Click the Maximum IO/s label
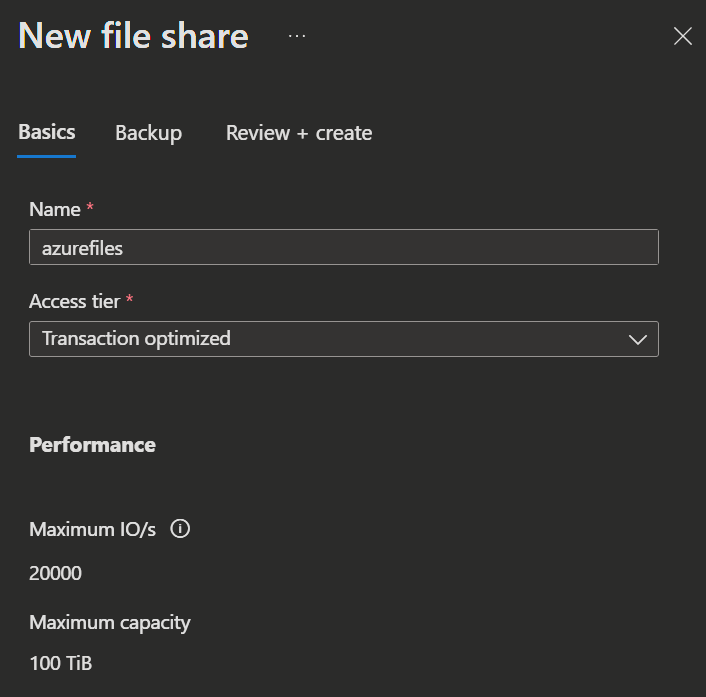706x697 pixels. [92, 529]
